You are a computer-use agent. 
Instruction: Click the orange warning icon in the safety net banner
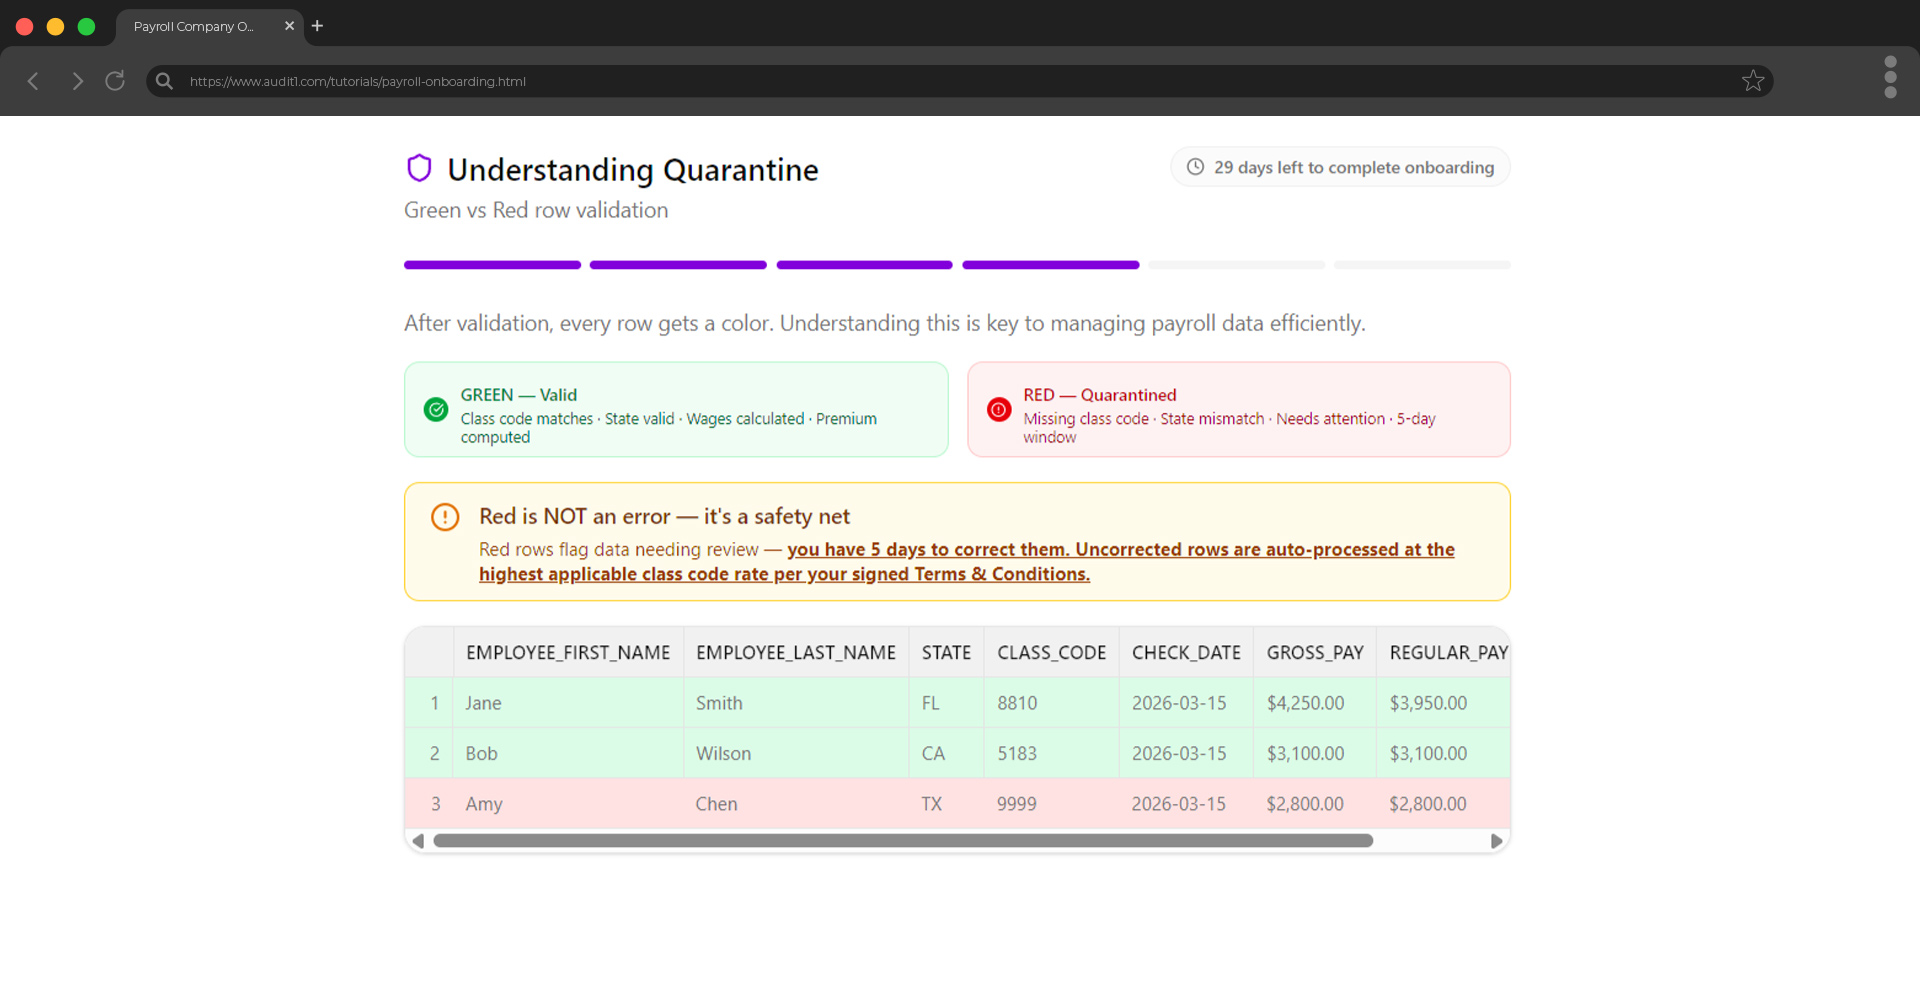(444, 517)
